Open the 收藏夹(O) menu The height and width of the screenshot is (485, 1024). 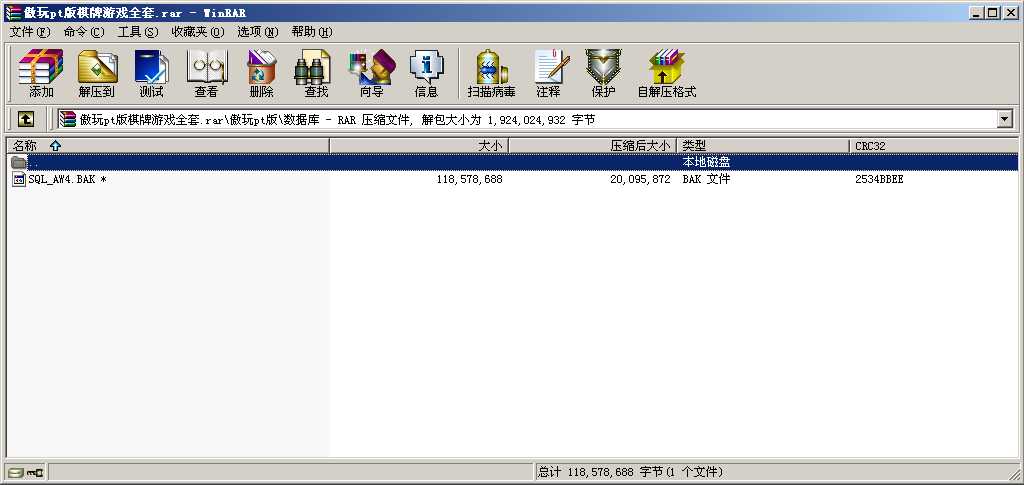[x=198, y=32]
